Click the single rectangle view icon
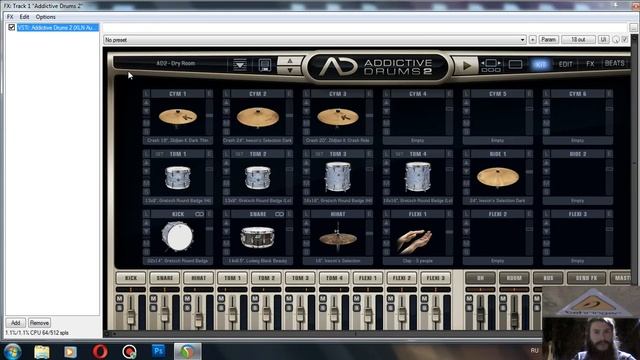The width and height of the screenshot is (640, 360). [x=515, y=64]
